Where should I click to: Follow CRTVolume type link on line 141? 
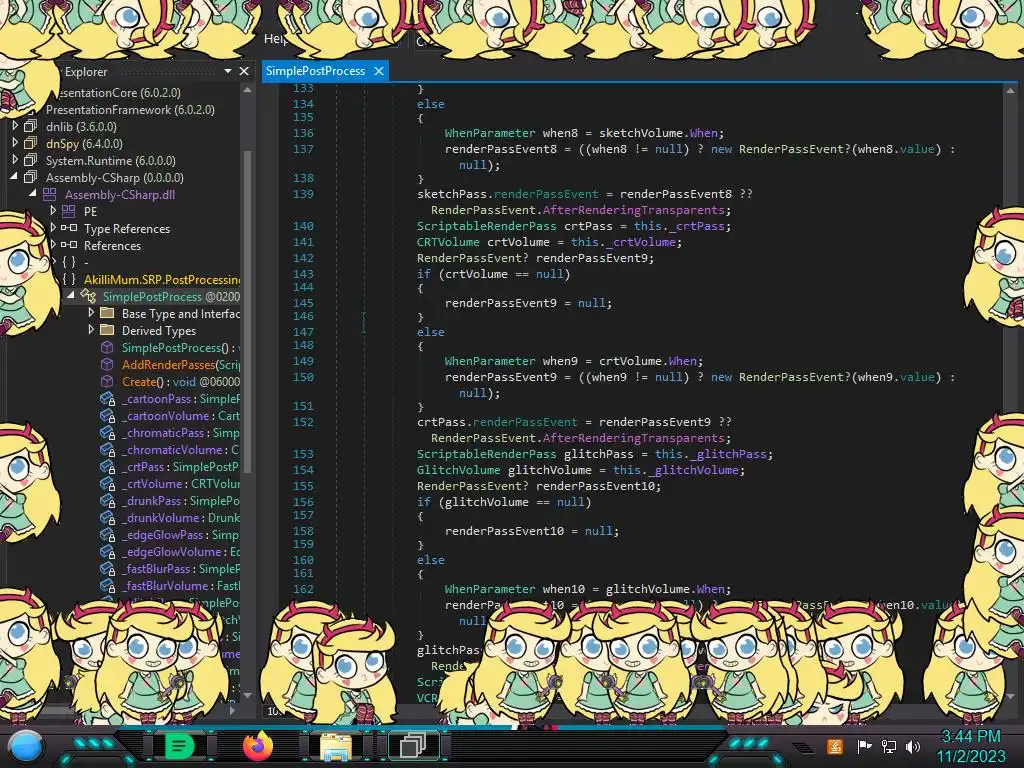448,242
